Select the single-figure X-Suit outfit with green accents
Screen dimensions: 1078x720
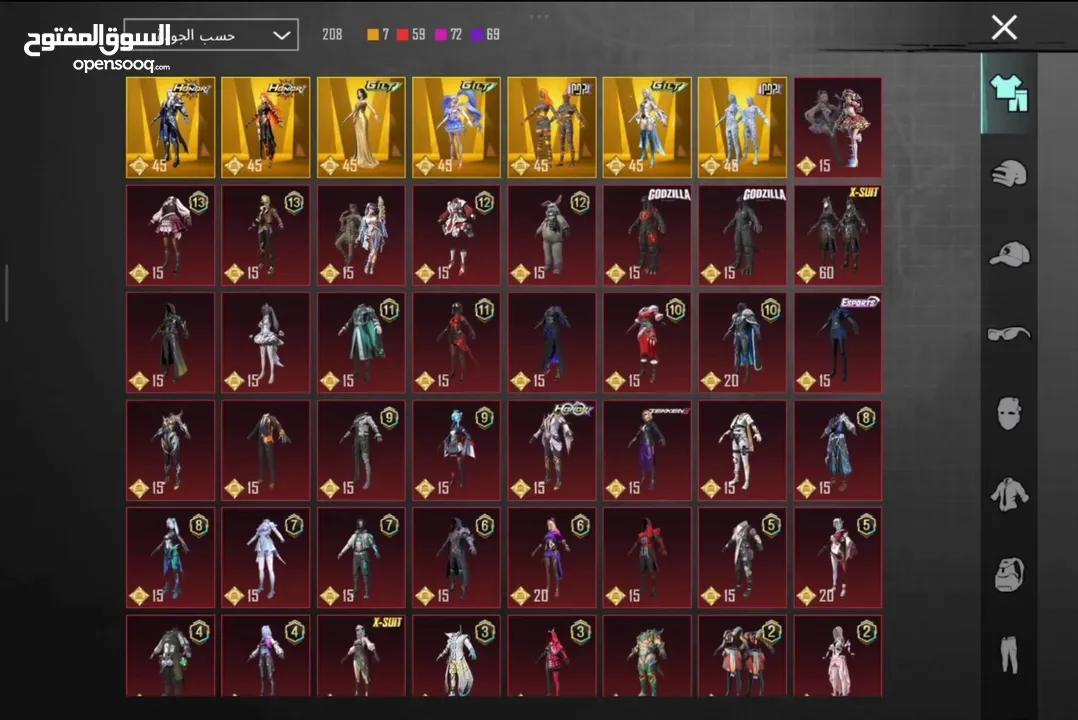tap(361, 656)
